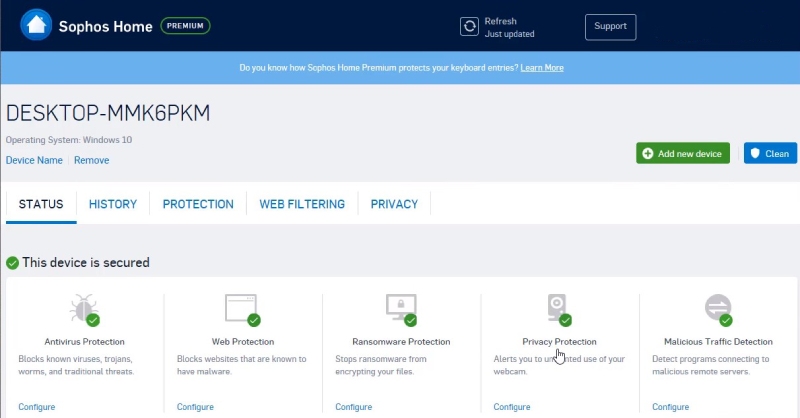The height and width of the screenshot is (418, 800).
Task: Click the Web Protection browser window icon
Action: 242,309
